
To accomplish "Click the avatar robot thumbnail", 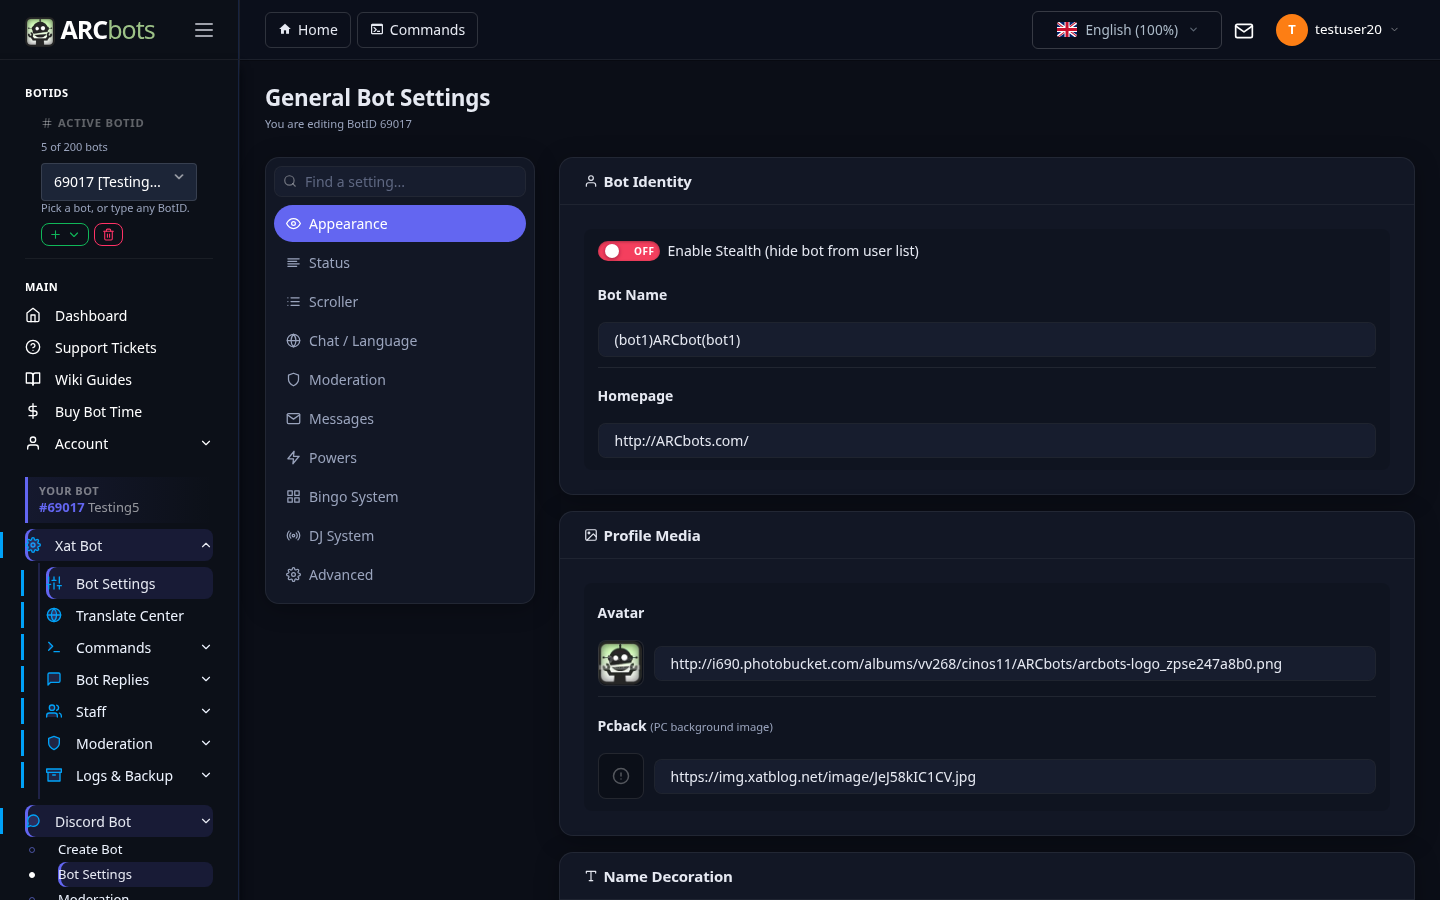I will coord(620,662).
